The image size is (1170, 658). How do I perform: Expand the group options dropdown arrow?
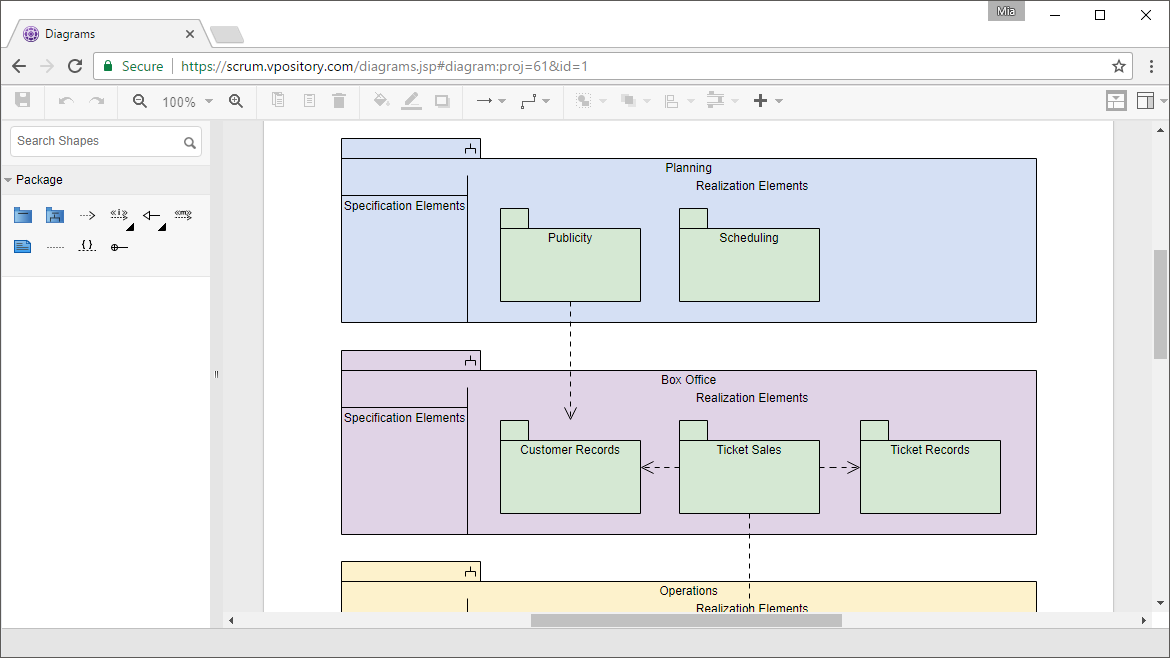coord(603,101)
